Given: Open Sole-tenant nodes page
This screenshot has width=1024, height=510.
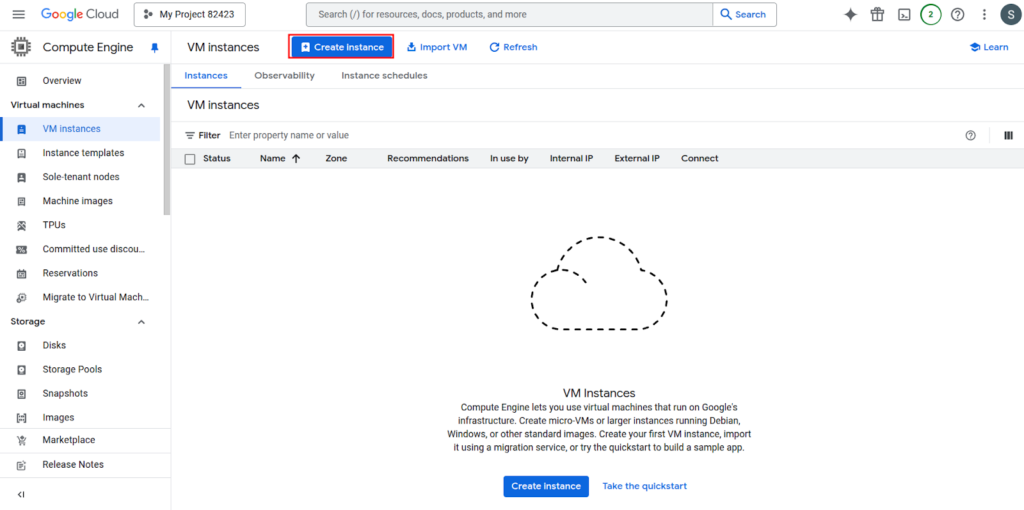Looking at the screenshot, I should pos(81,177).
